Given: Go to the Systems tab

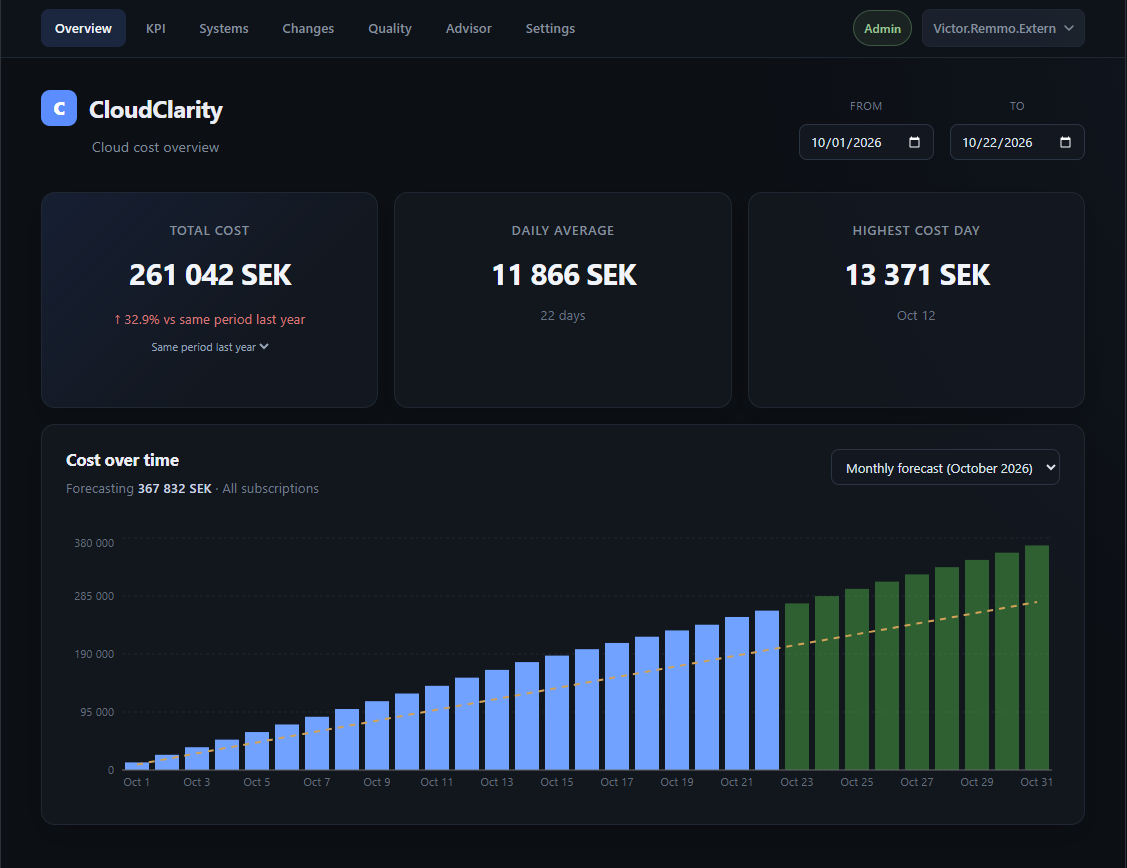Looking at the screenshot, I should pyautogui.click(x=224, y=28).
